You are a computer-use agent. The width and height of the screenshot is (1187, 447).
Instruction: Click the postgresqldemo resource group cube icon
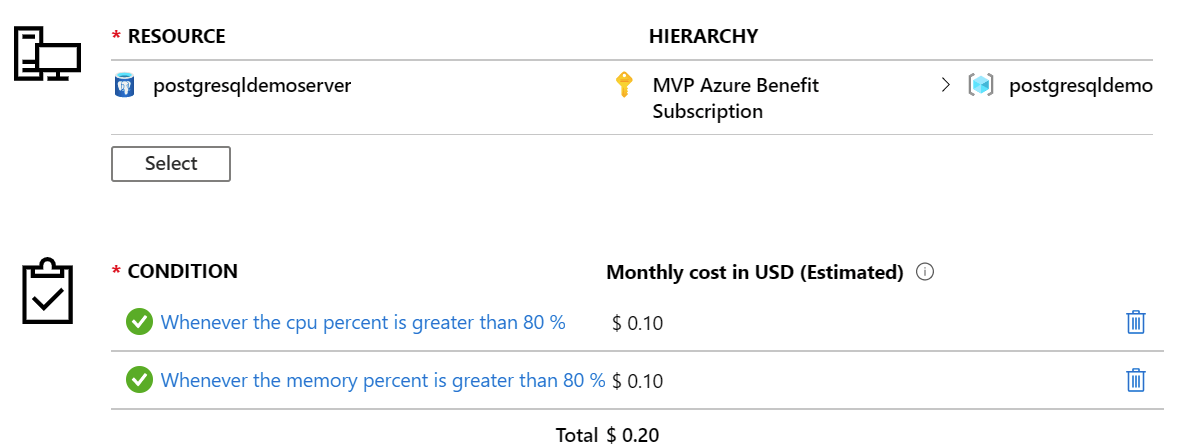(980, 86)
